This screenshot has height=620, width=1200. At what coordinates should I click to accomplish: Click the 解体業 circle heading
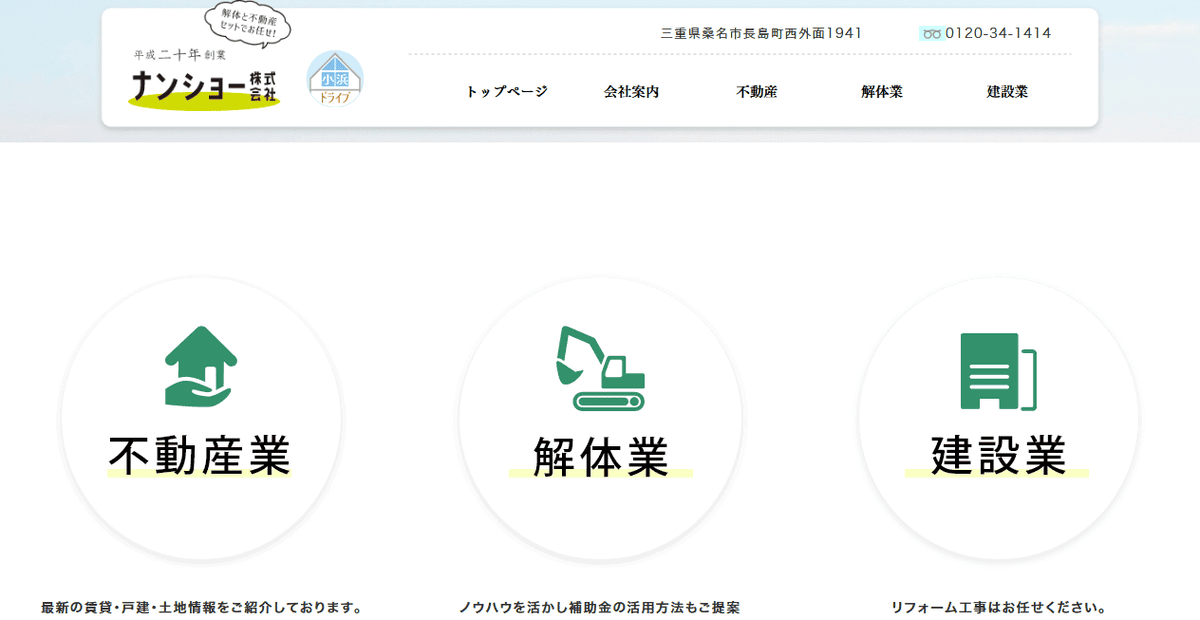pos(600,455)
